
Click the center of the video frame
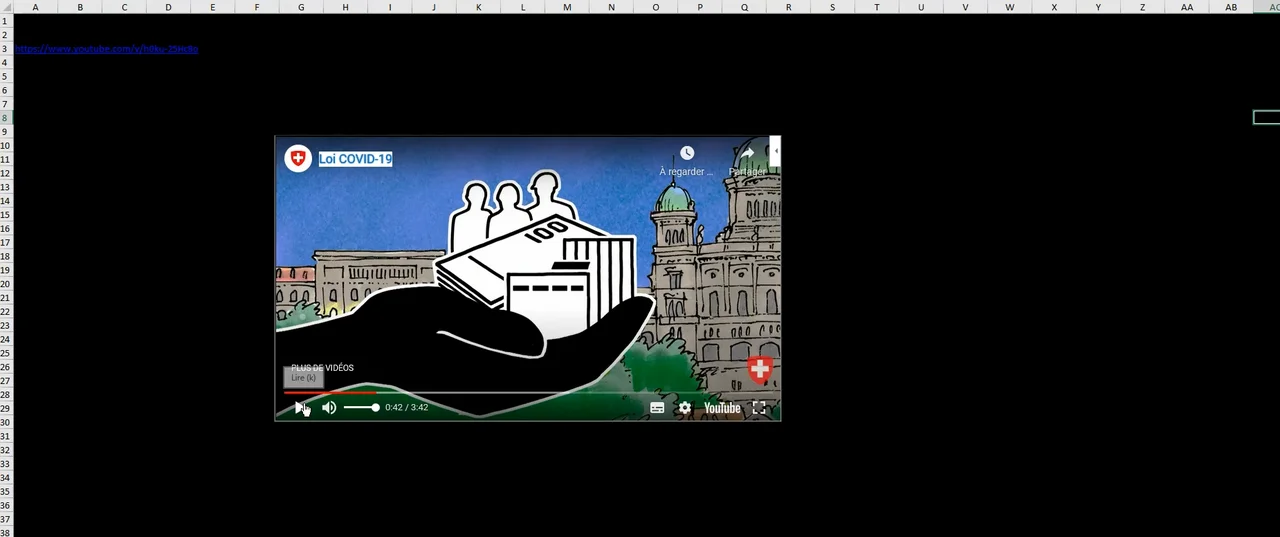click(x=528, y=278)
